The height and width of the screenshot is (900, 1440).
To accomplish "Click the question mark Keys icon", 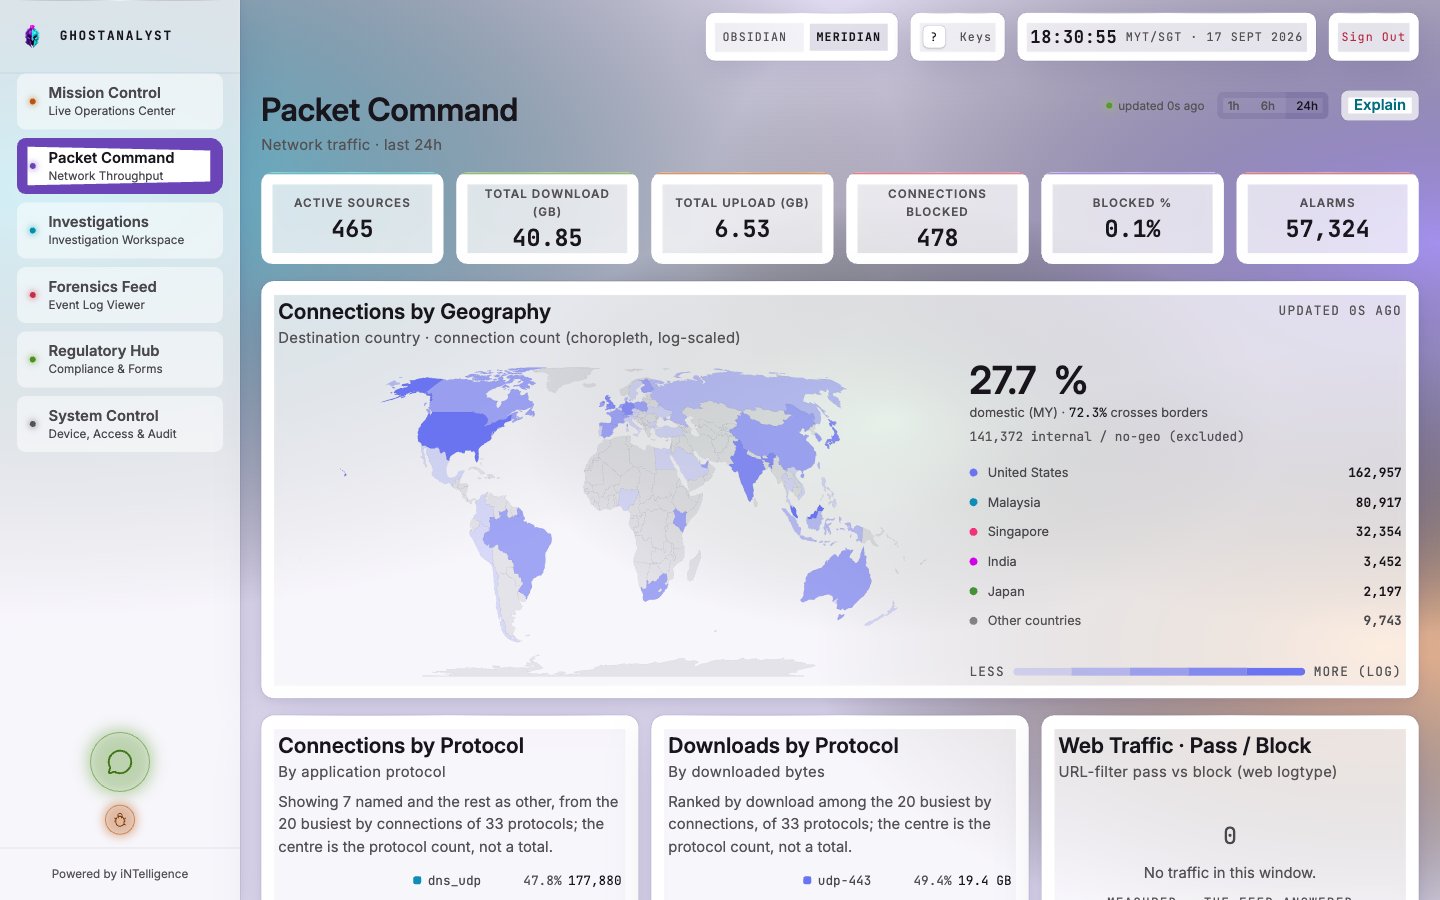I will [x=933, y=37].
